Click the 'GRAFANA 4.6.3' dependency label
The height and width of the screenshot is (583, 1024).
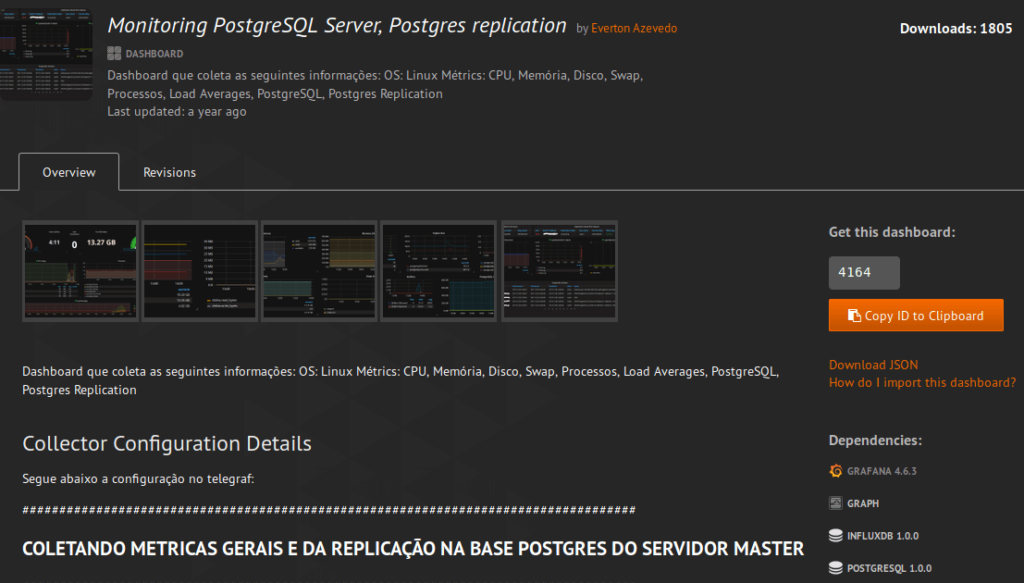[882, 471]
